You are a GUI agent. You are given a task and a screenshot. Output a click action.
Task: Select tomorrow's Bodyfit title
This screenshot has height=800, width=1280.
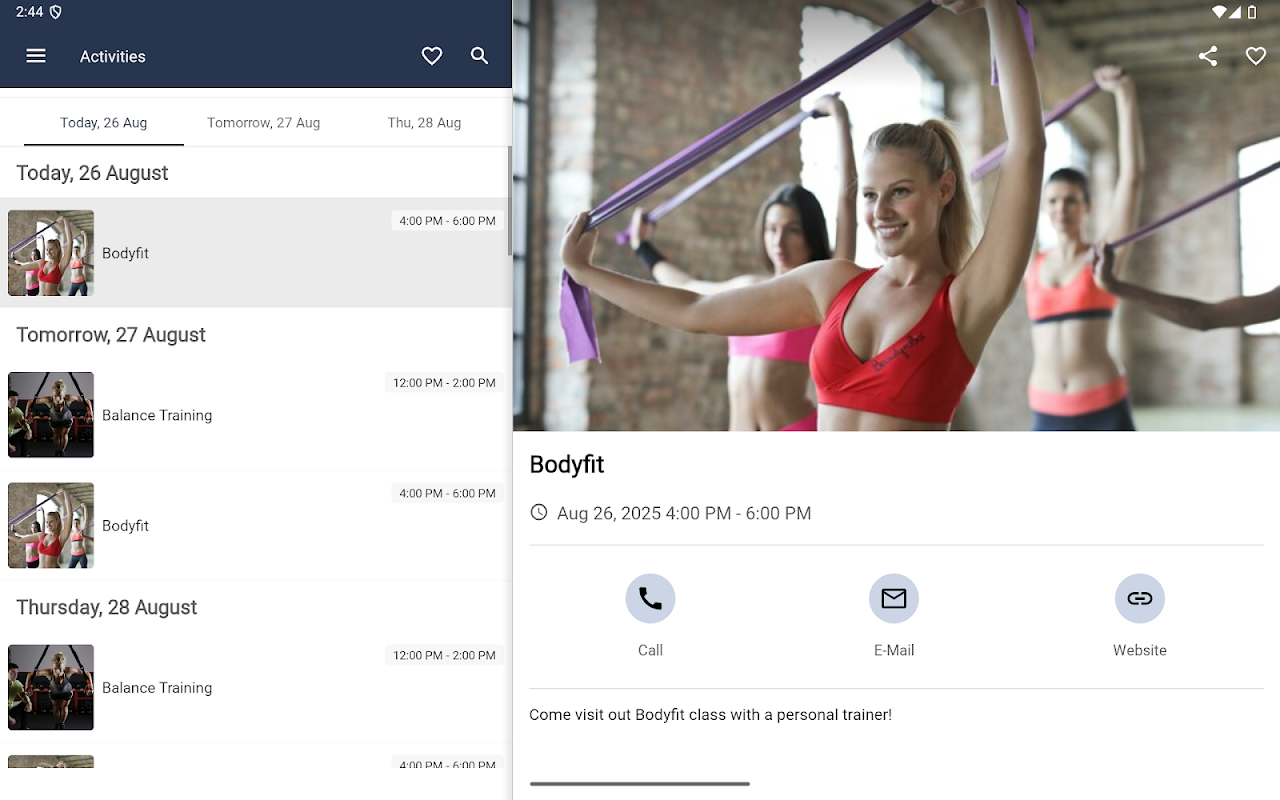tap(125, 525)
